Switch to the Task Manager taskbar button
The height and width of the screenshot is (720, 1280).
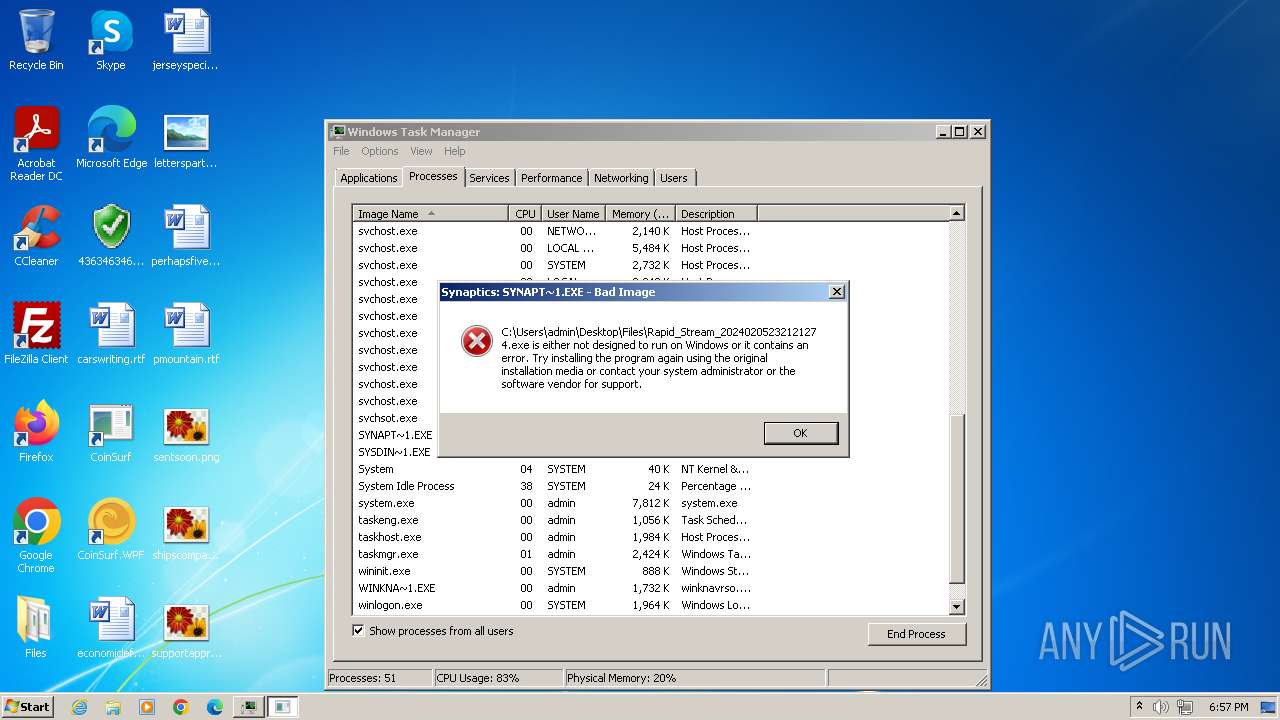(249, 707)
